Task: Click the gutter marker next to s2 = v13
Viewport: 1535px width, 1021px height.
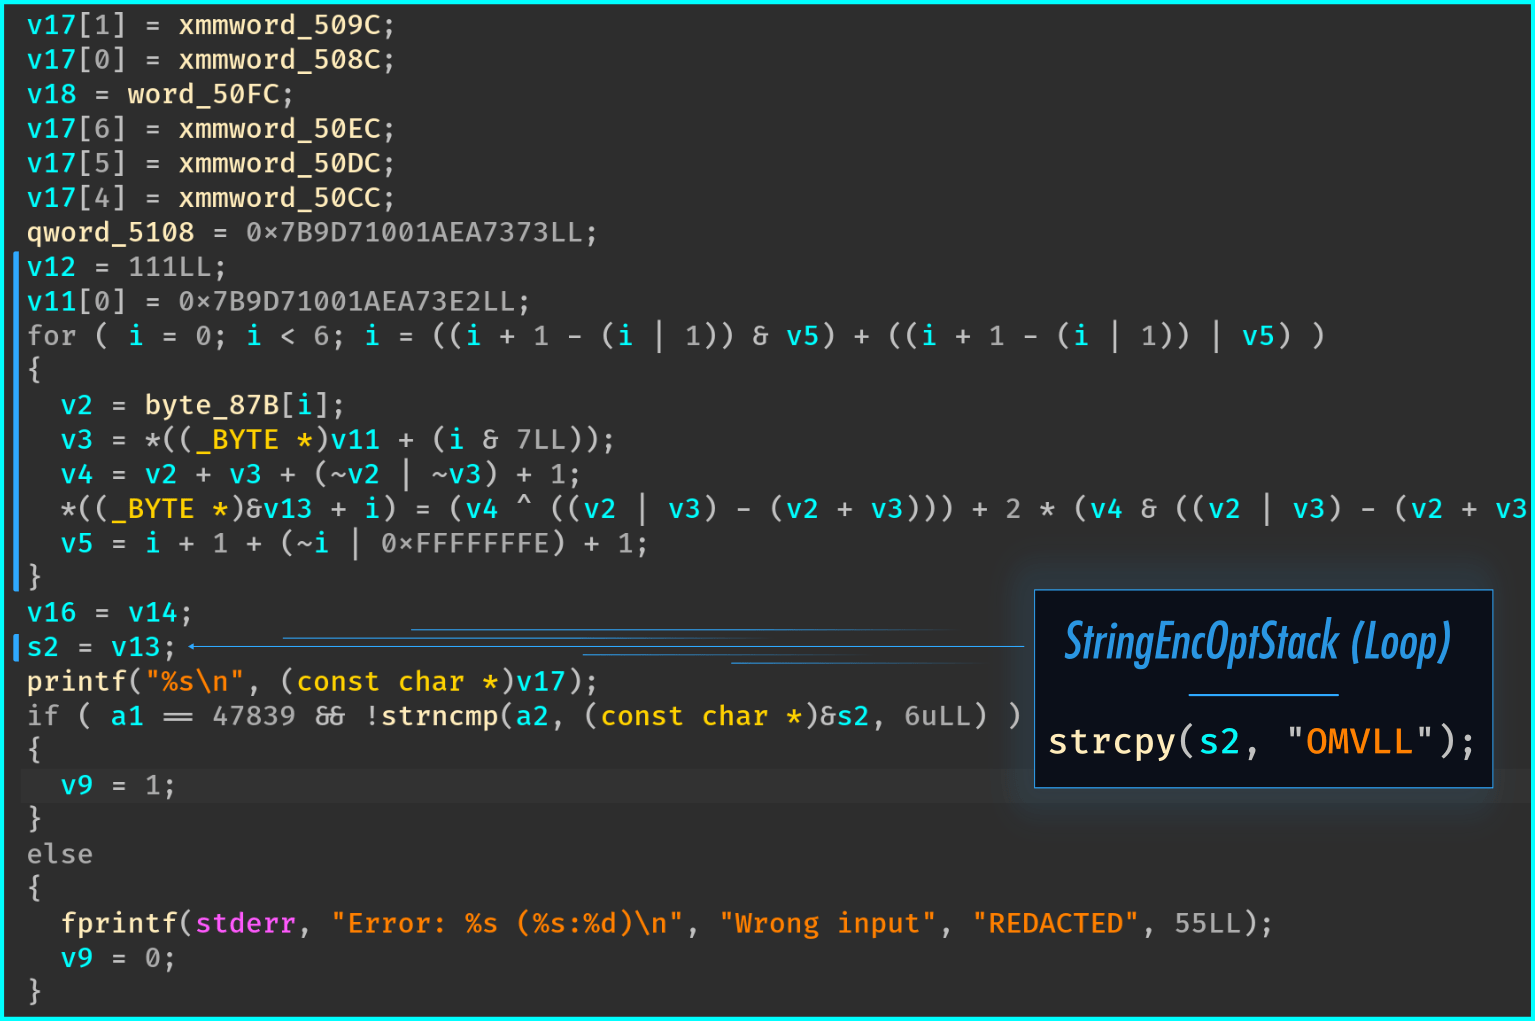Action: coord(16,646)
